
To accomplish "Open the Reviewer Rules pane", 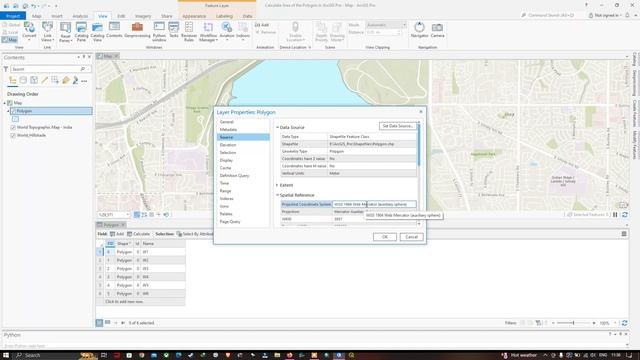I will coord(189,32).
